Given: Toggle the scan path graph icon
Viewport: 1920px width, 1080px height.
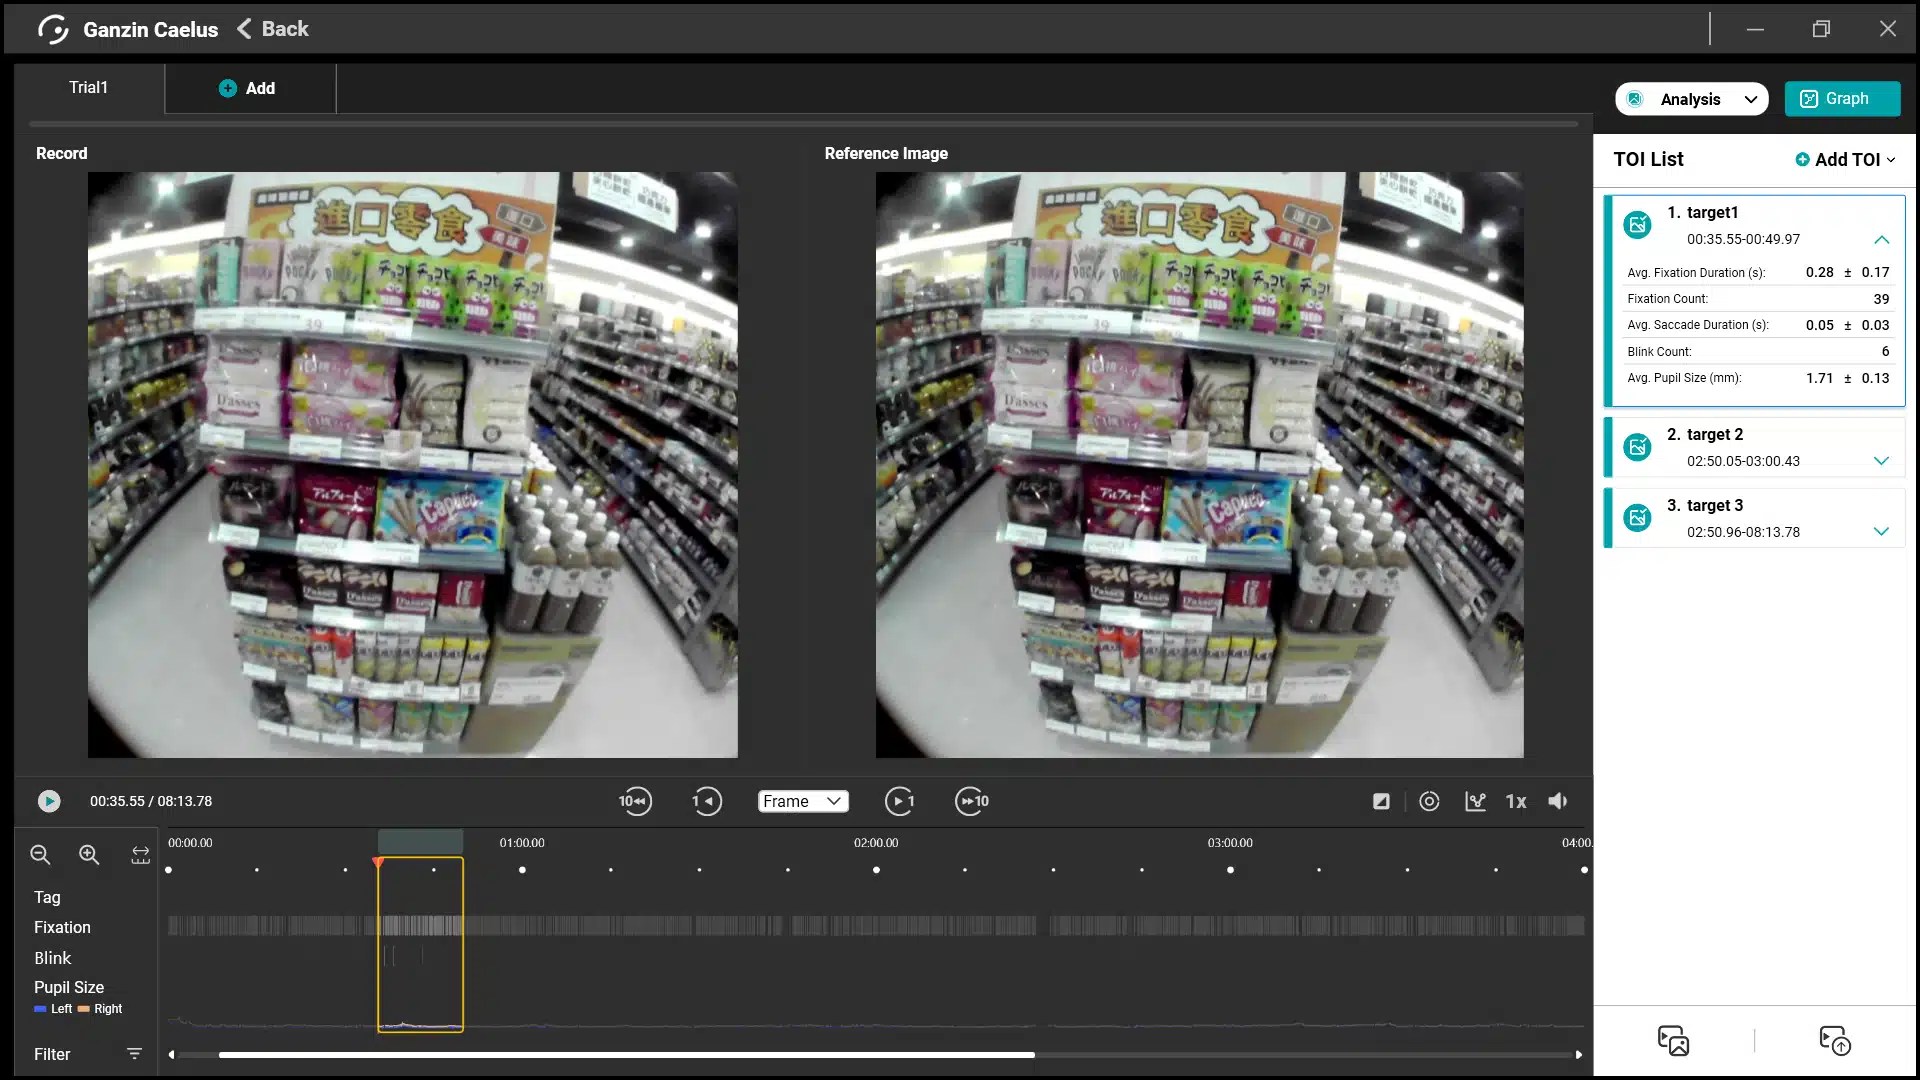Looking at the screenshot, I should pyautogui.click(x=1475, y=801).
